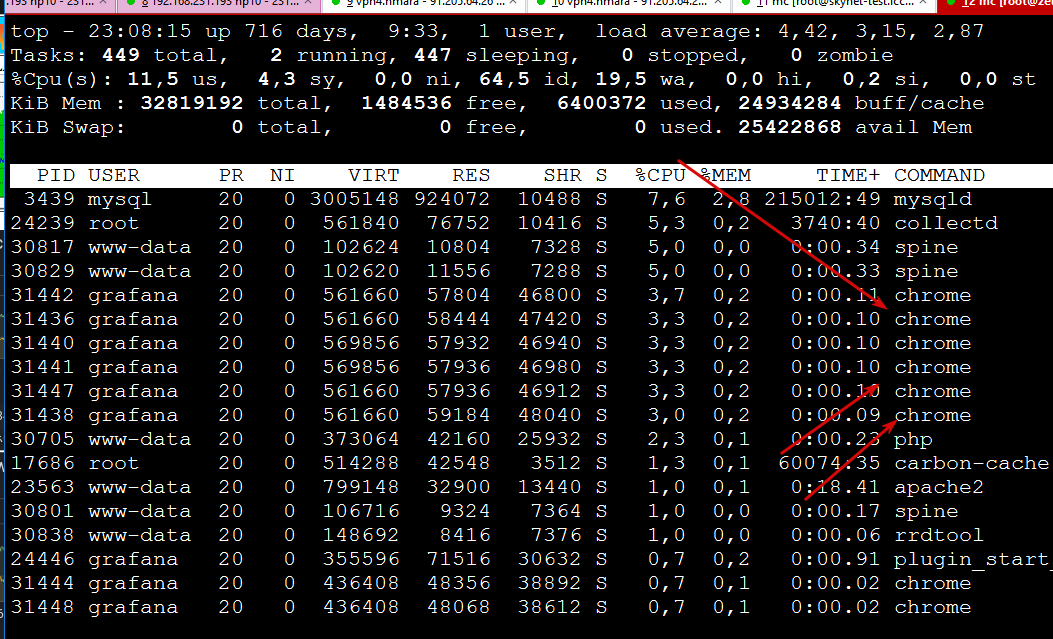Select buff/cache value 24934284
The width and height of the screenshot is (1053, 639).
pos(789,104)
